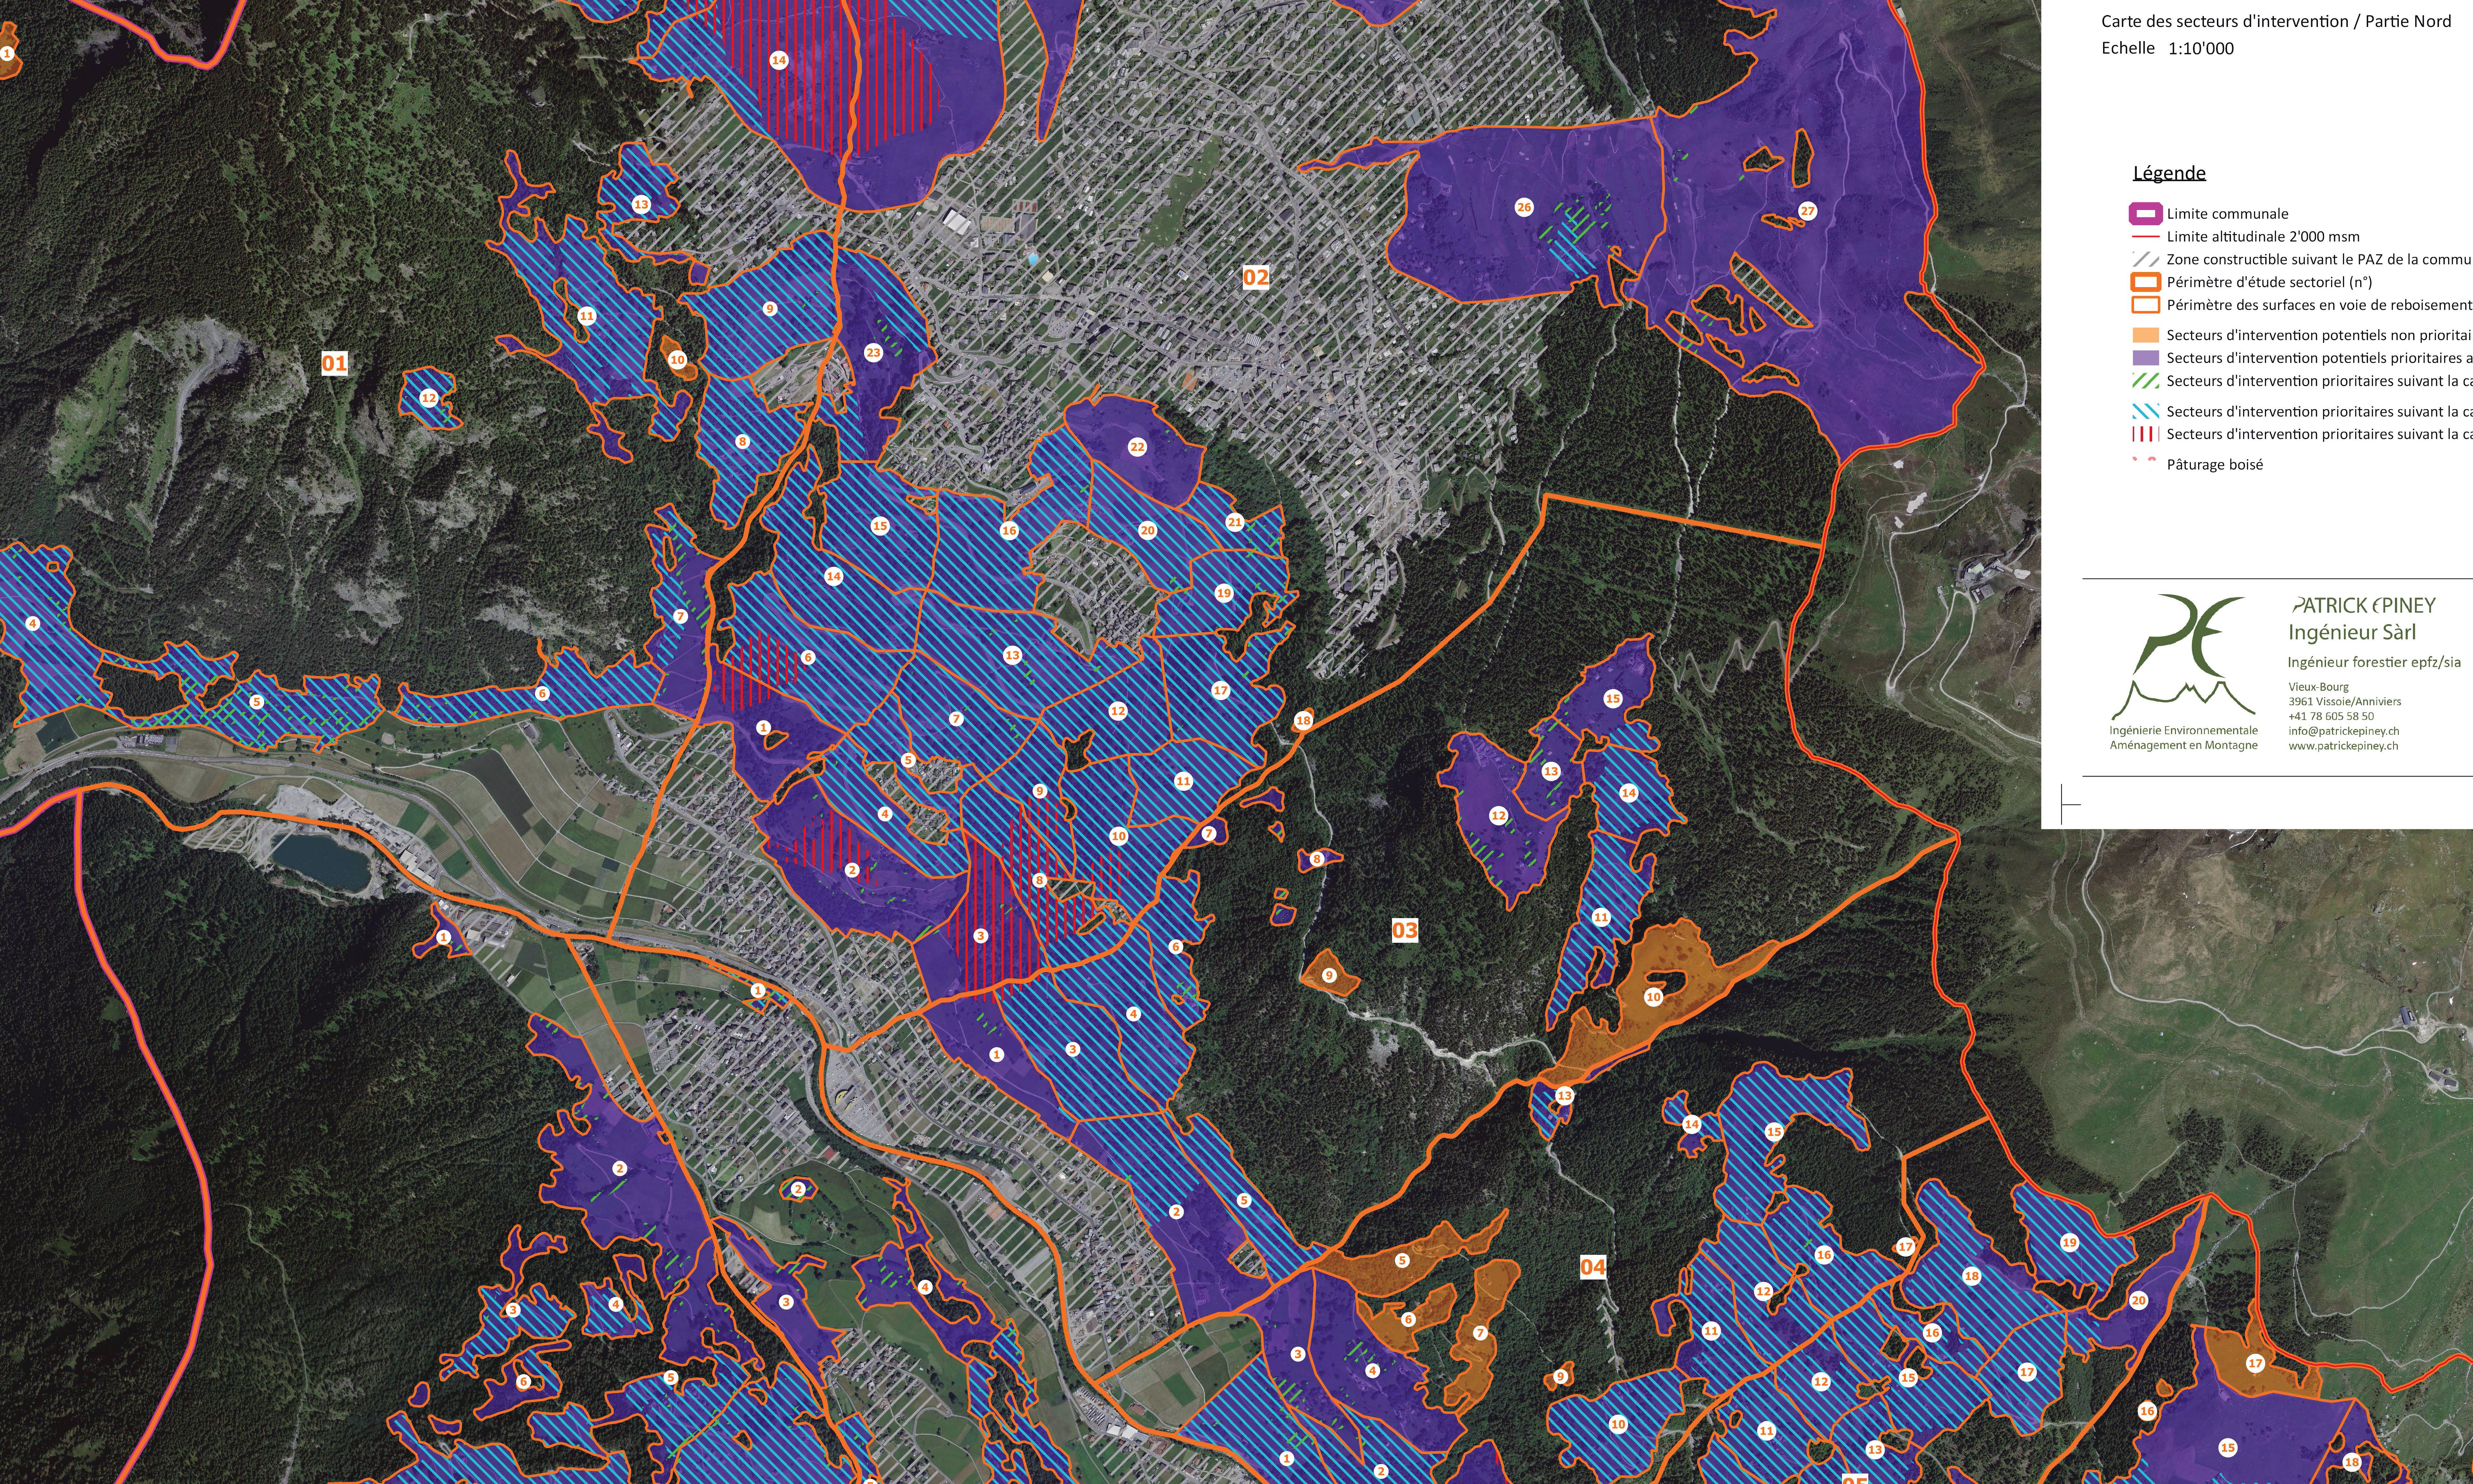Viewport: 2473px width, 1484px height.
Task: Click the title 'Carte des secteurs d'intervention / Partie Nord'
Action: 2276,21
